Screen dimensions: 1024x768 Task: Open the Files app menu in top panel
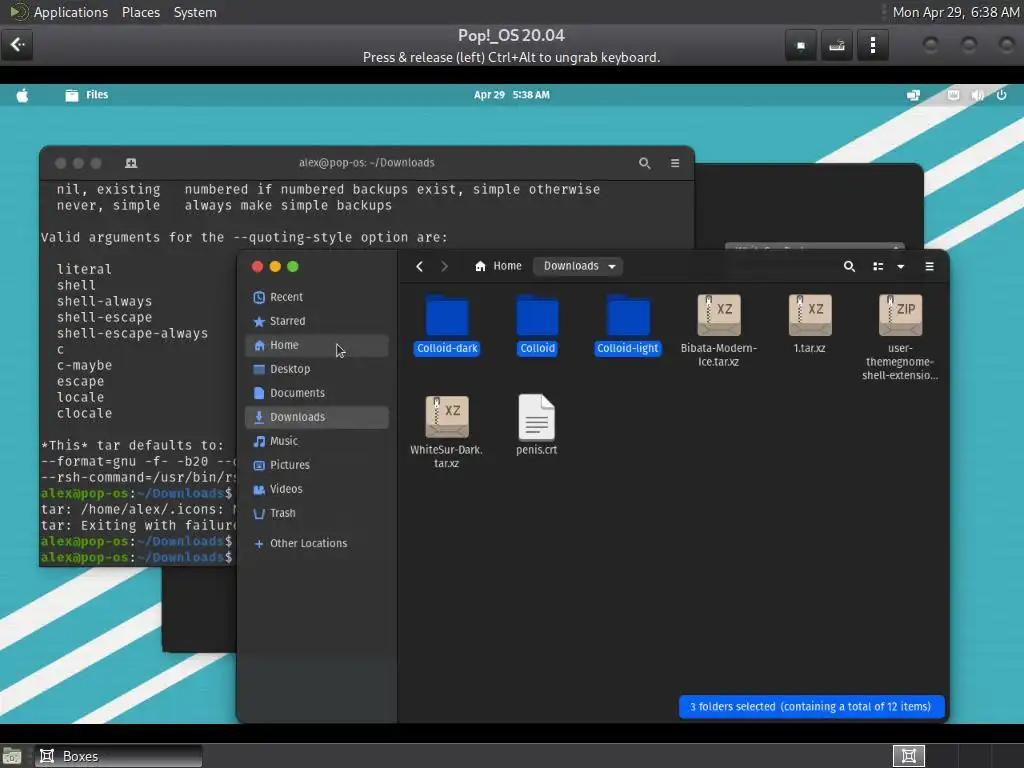(87, 95)
